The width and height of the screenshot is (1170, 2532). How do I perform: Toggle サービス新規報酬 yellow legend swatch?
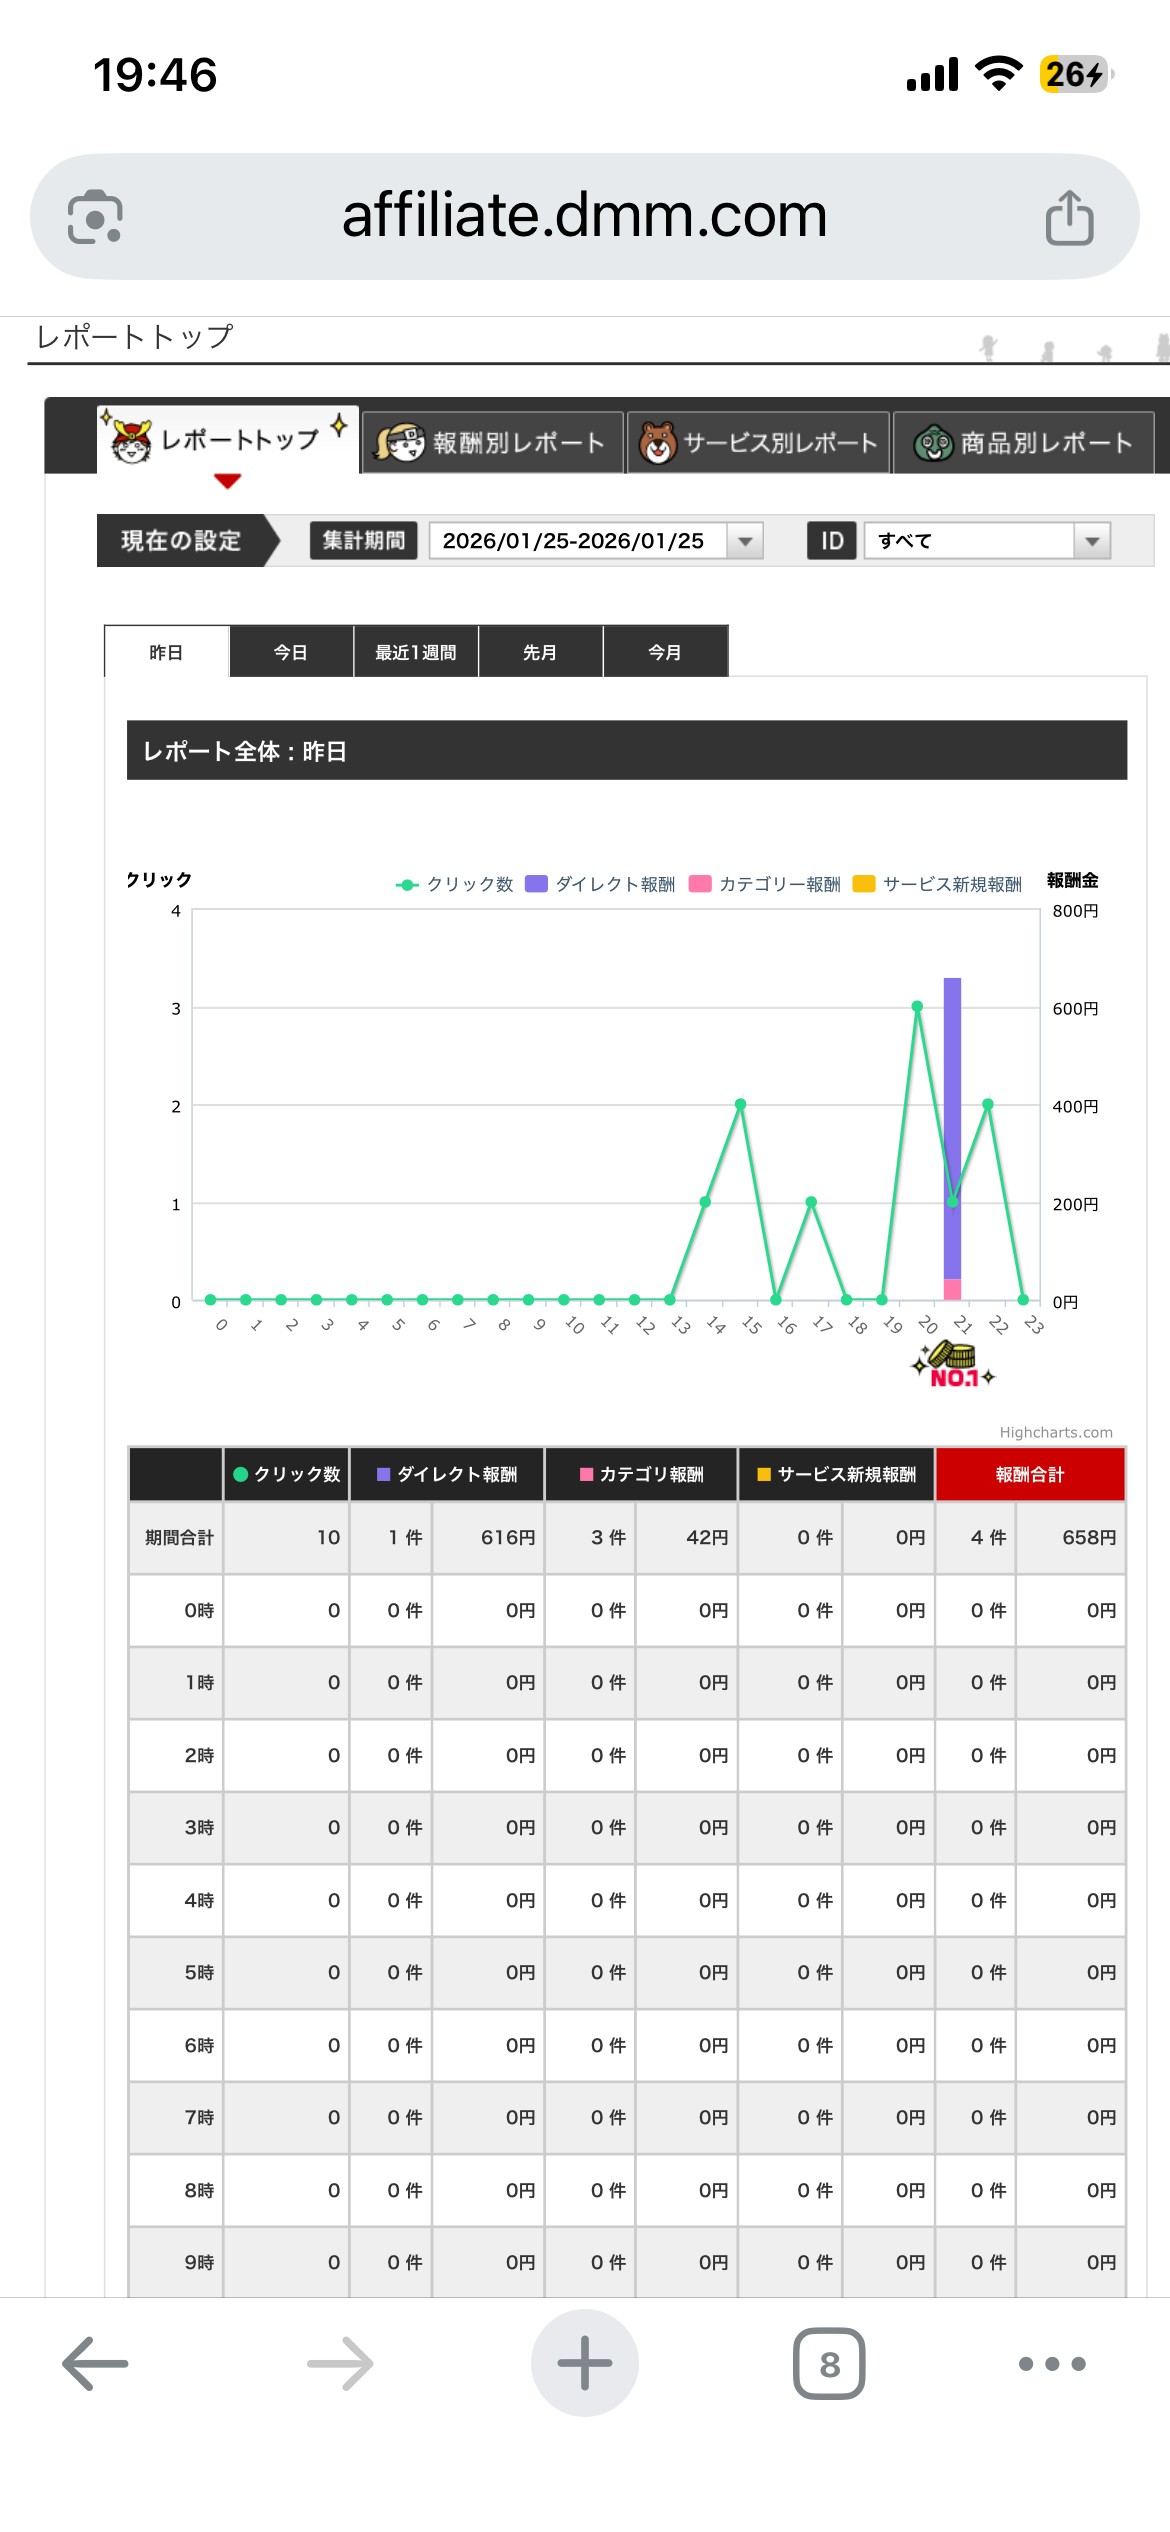point(864,884)
